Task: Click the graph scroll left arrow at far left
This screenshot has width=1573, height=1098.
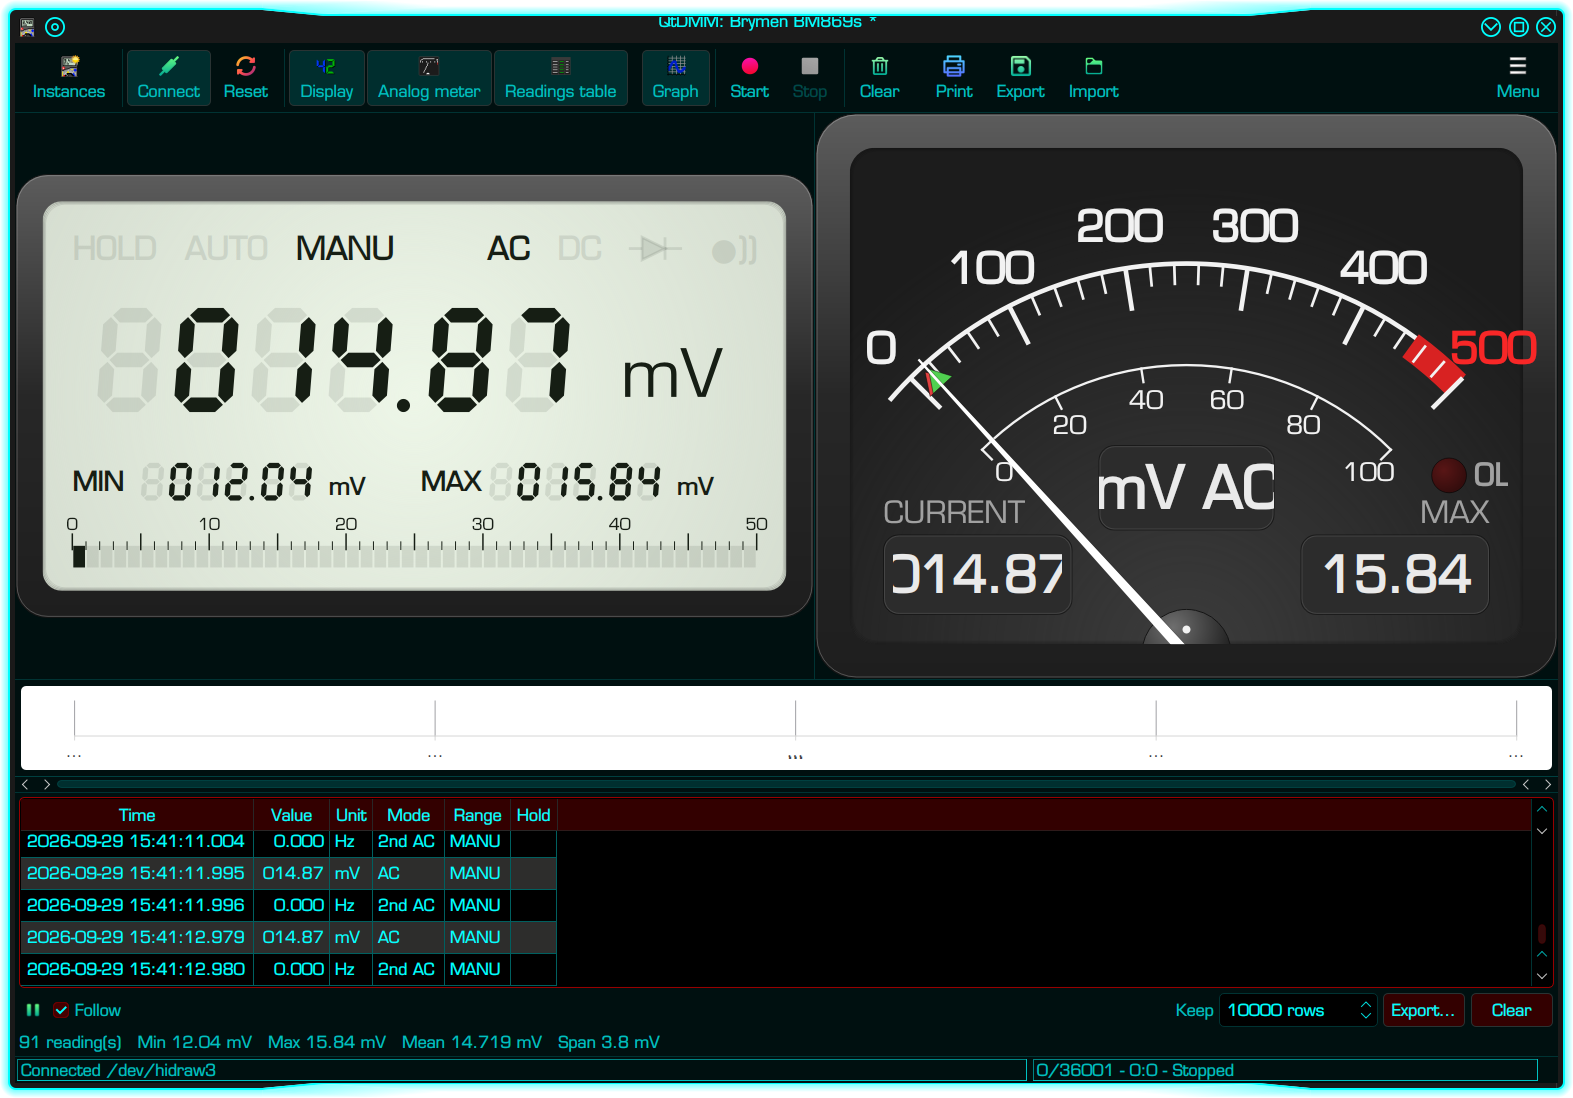Action: click(x=25, y=784)
